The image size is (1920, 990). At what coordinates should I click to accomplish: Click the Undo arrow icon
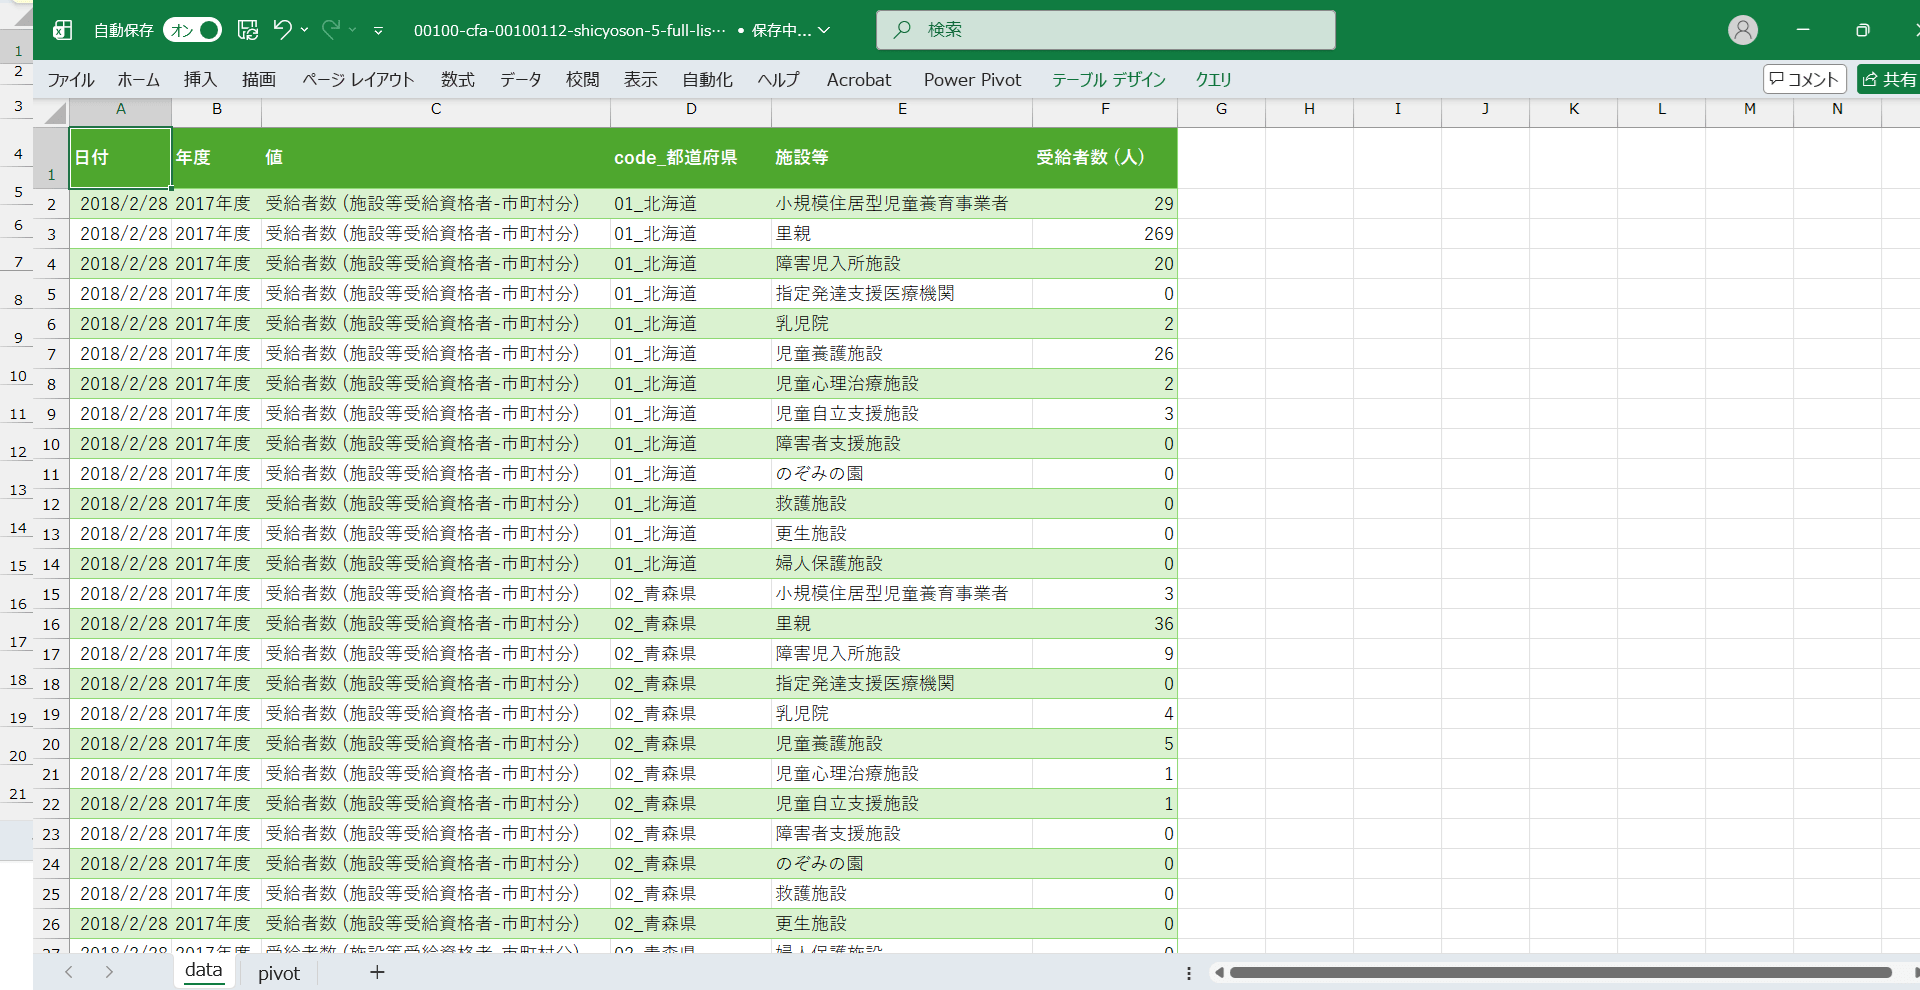click(x=283, y=30)
